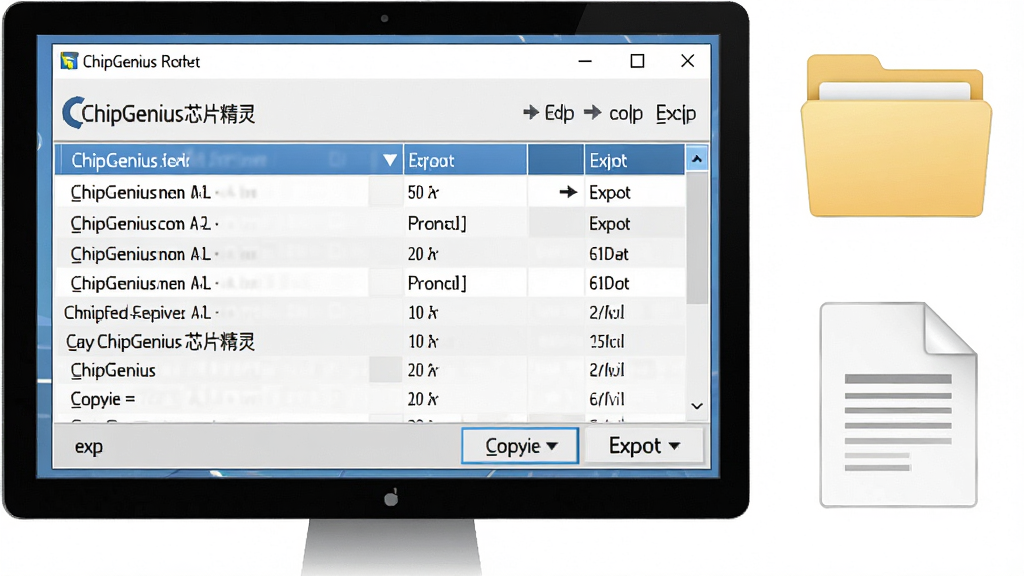Viewport: 1024px width, 576px height.
Task: Minimize the ChipGenius window
Action: pos(585,61)
